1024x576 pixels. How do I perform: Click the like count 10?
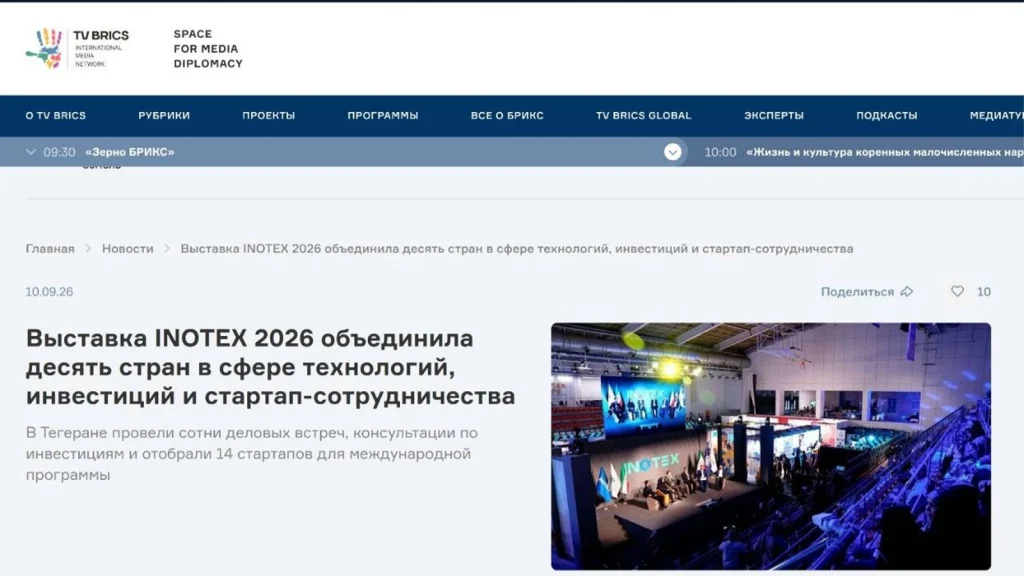[x=984, y=292]
